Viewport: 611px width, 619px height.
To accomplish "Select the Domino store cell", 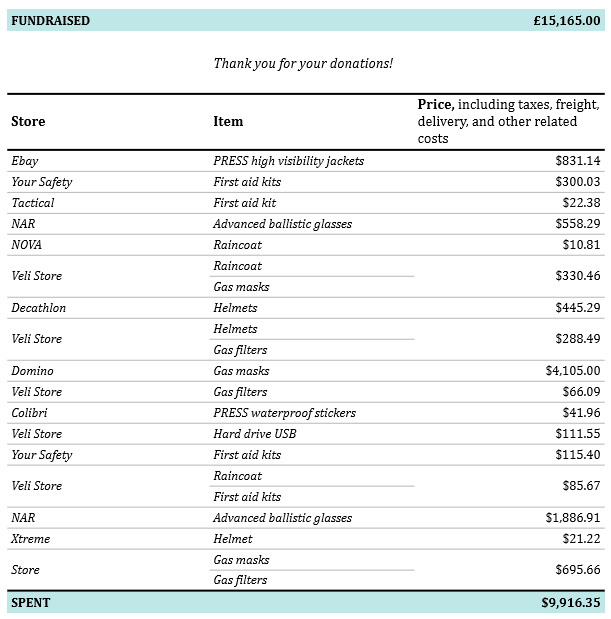I will coord(33,371).
